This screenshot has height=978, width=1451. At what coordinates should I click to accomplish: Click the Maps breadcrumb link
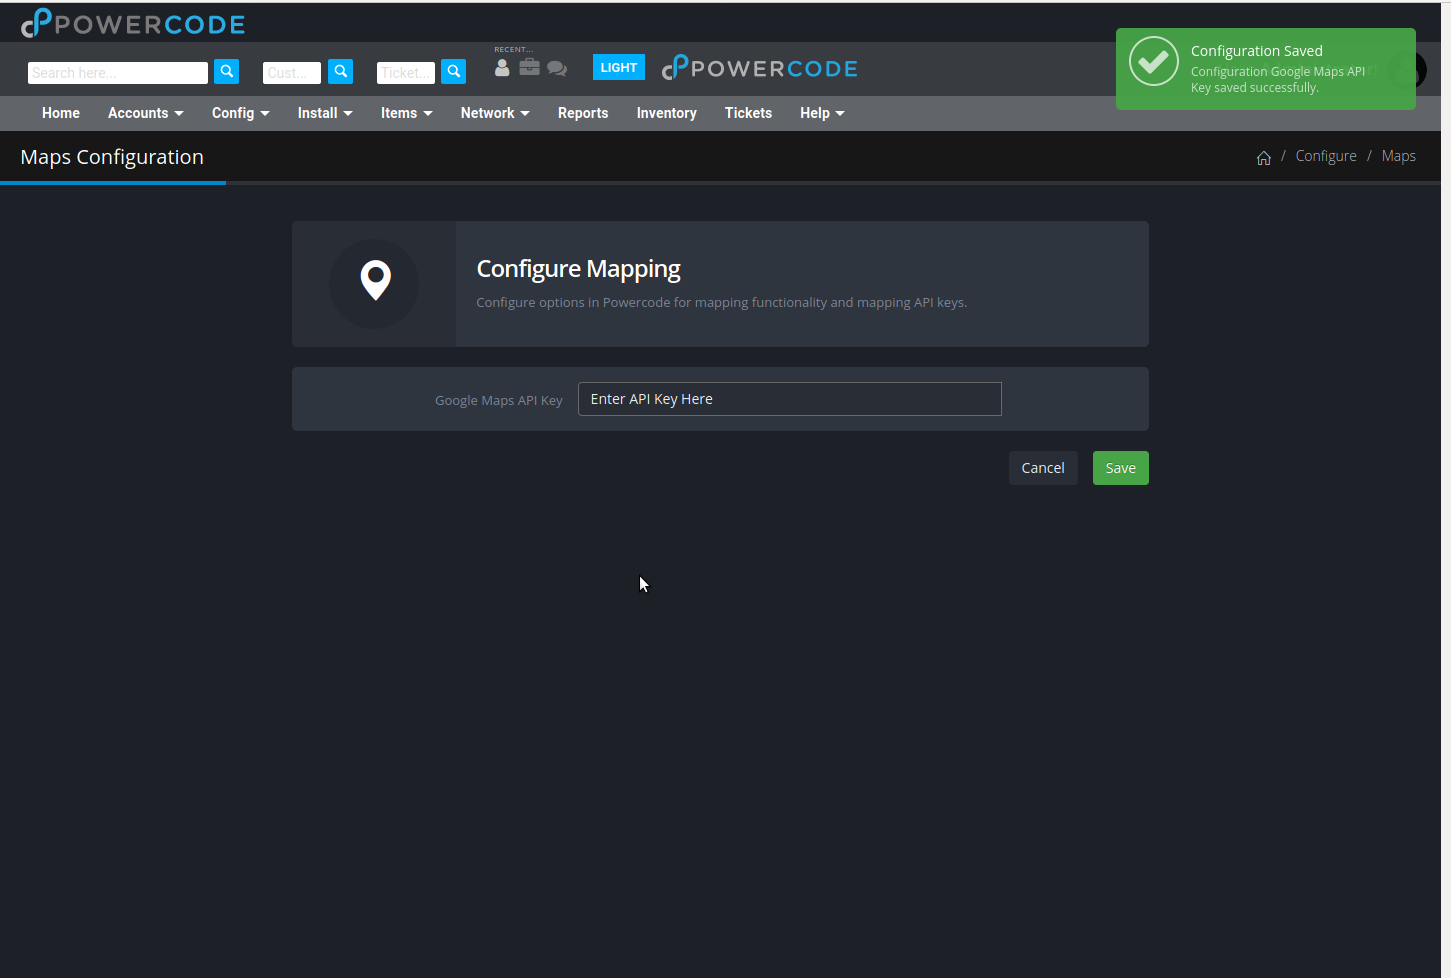pos(1399,156)
